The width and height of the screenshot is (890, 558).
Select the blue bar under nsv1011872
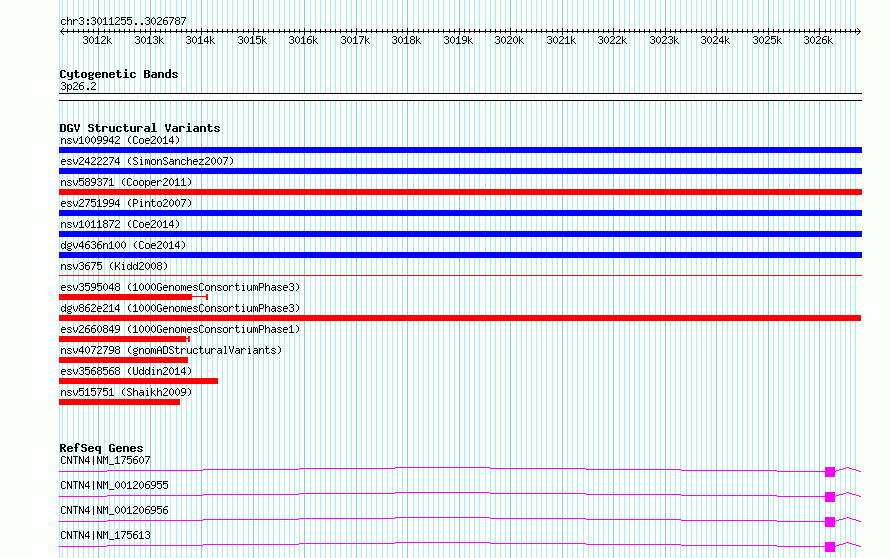pyautogui.click(x=460, y=234)
